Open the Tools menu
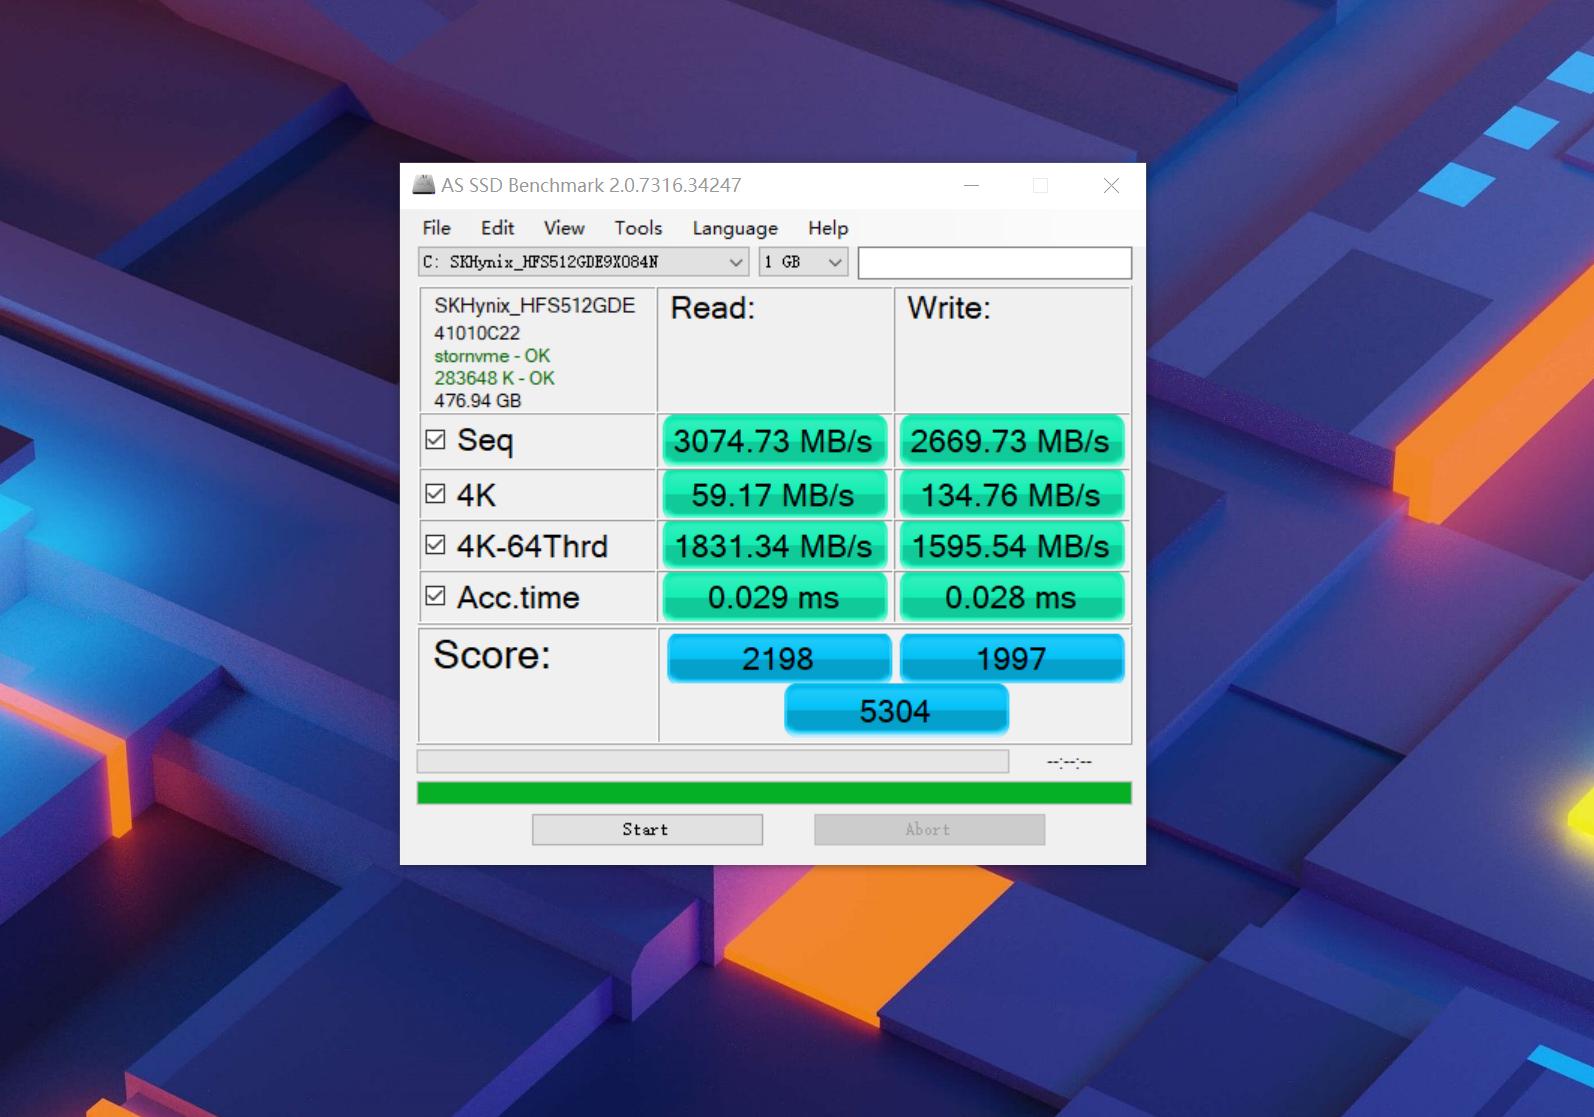1594x1117 pixels. point(638,228)
